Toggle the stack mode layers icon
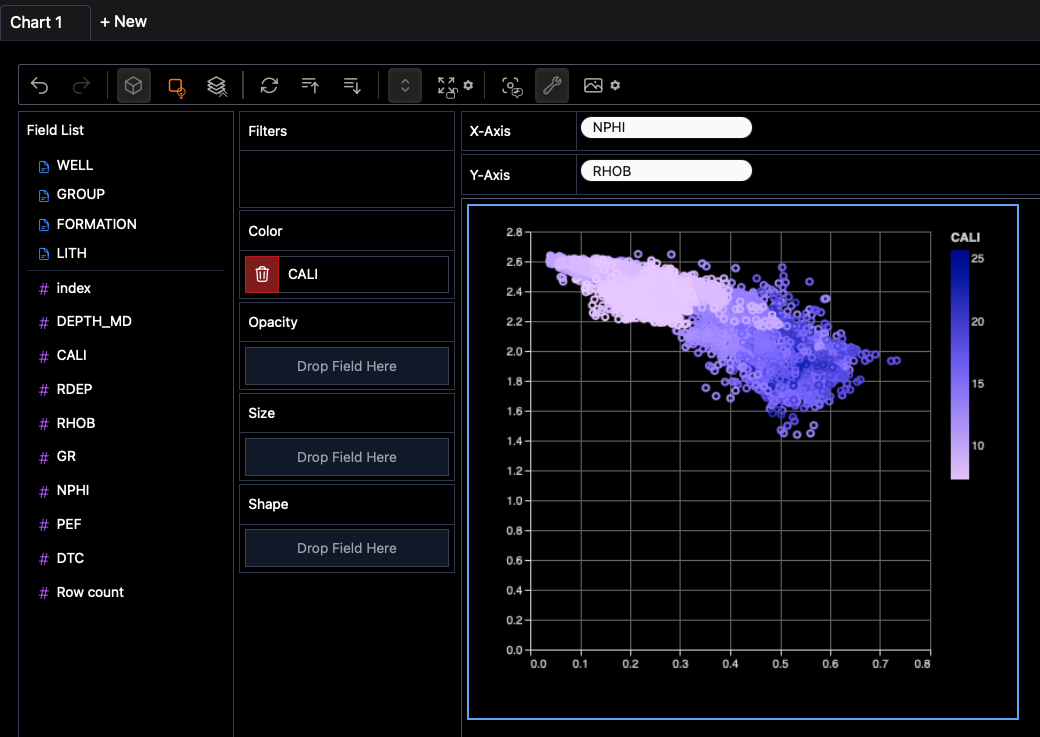 click(x=217, y=86)
